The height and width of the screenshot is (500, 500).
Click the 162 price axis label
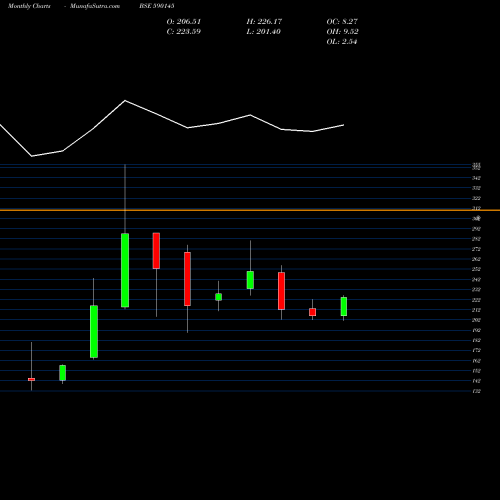pyautogui.click(x=476, y=361)
